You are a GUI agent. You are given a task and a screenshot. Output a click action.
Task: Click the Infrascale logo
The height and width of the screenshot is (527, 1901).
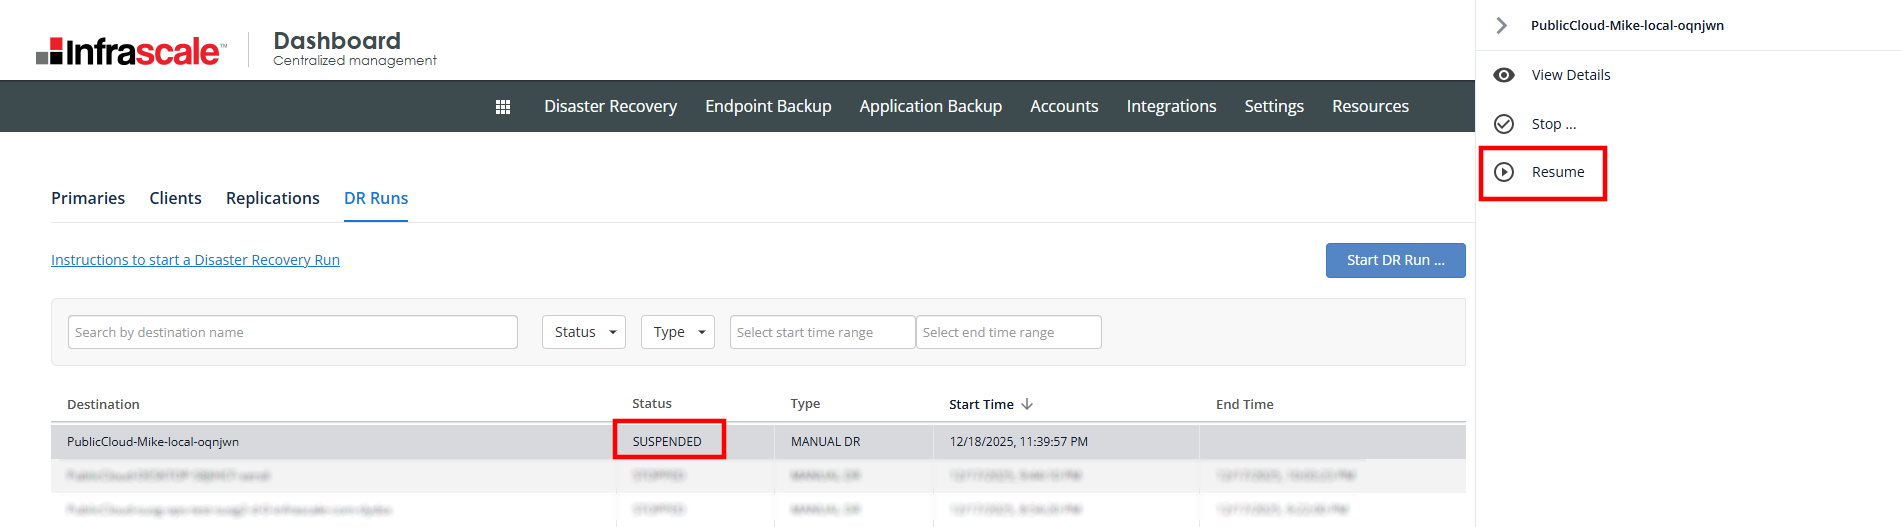(x=131, y=51)
